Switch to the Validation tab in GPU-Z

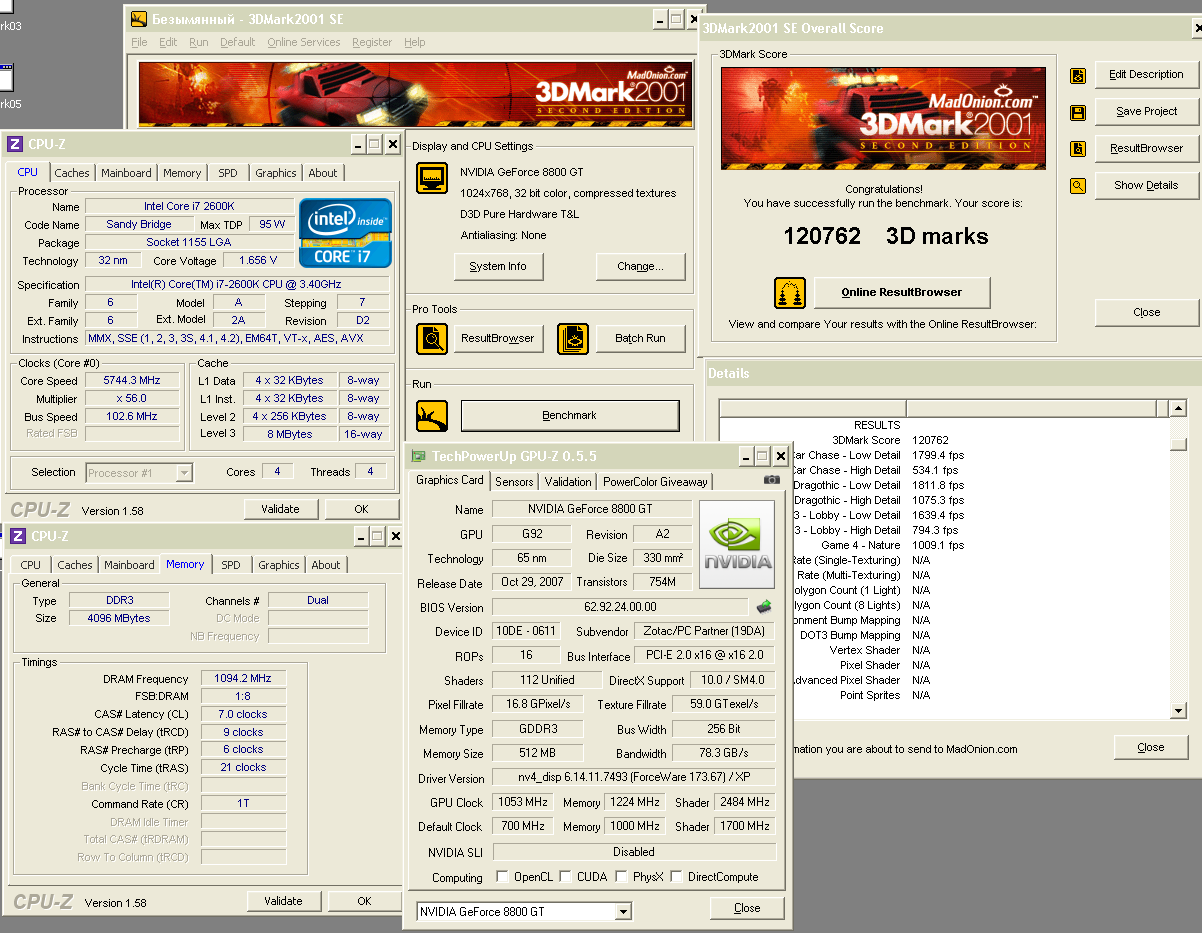coord(568,481)
